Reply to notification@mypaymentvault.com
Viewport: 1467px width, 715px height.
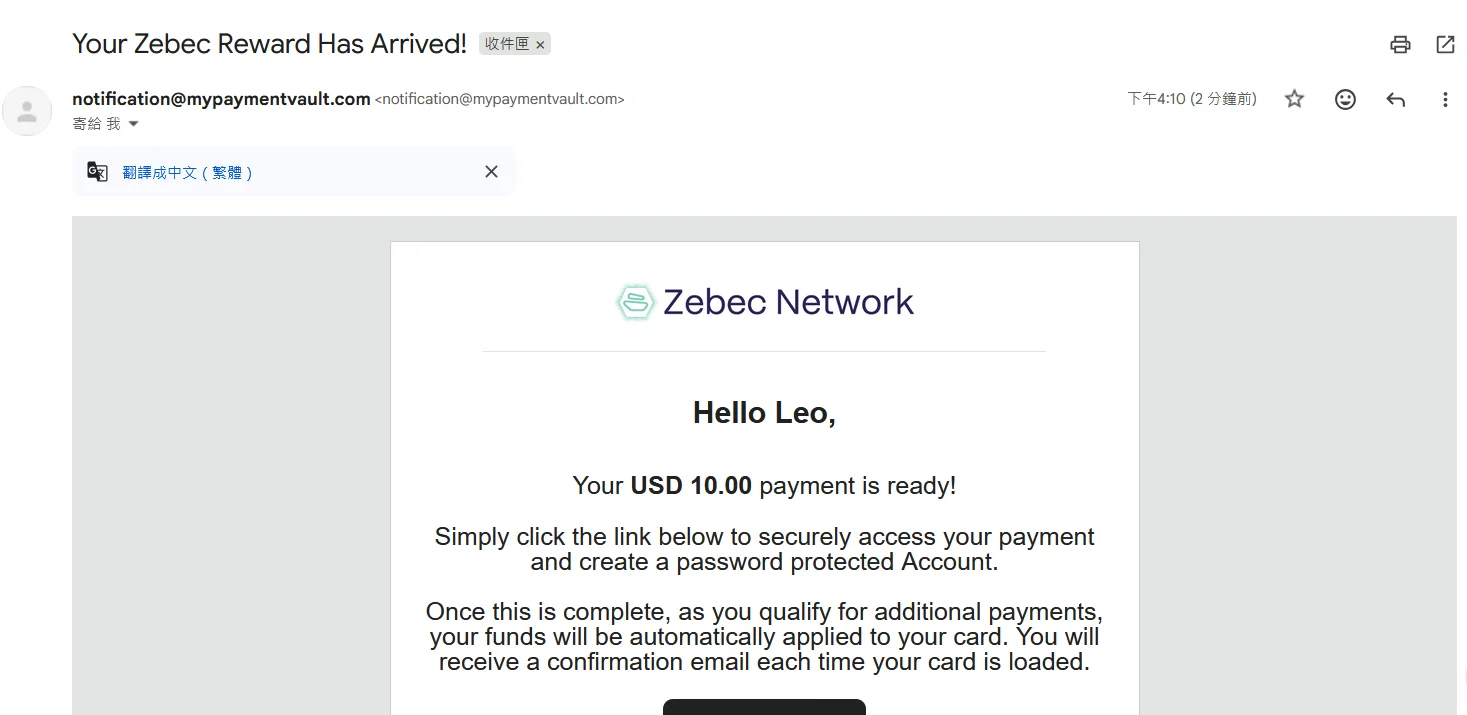tap(1395, 99)
